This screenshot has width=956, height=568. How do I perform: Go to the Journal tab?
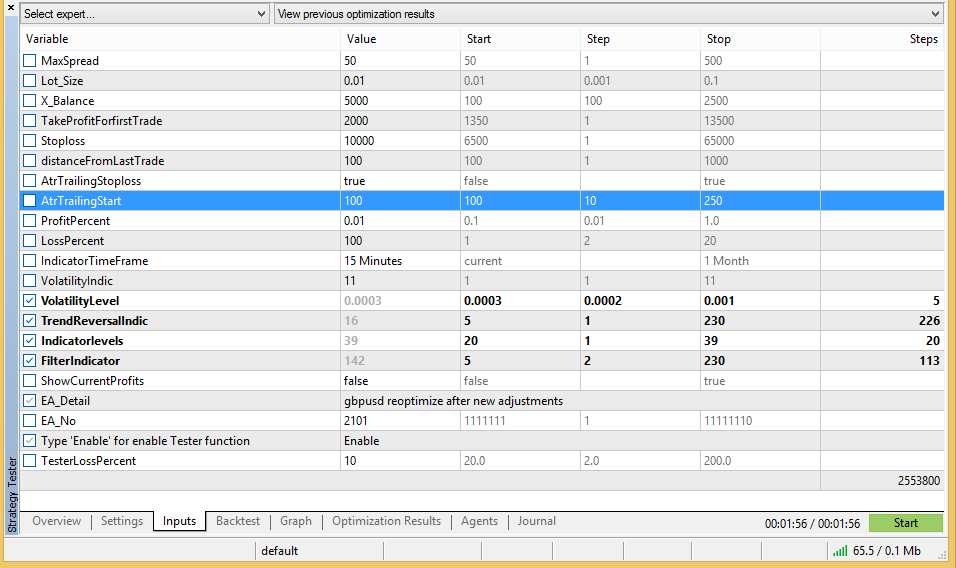(x=537, y=521)
